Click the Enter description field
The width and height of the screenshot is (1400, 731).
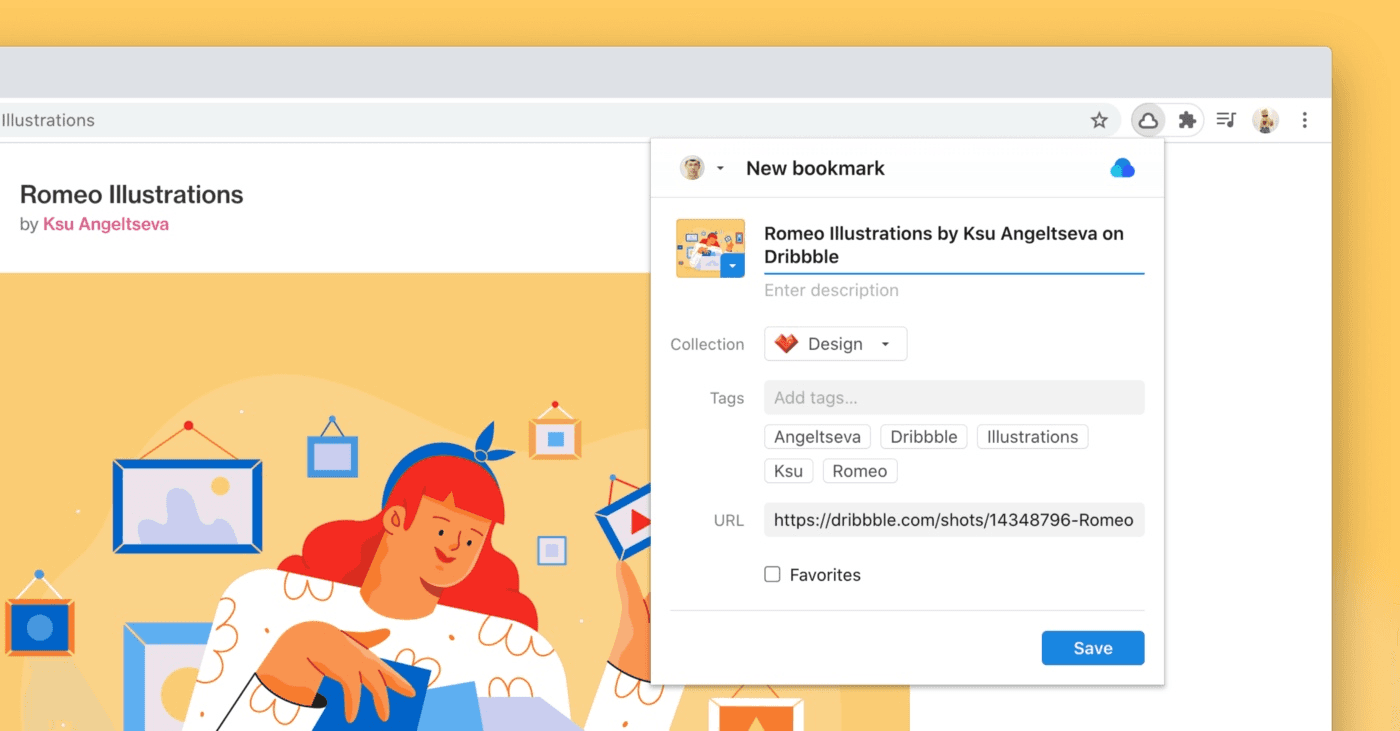pos(954,290)
